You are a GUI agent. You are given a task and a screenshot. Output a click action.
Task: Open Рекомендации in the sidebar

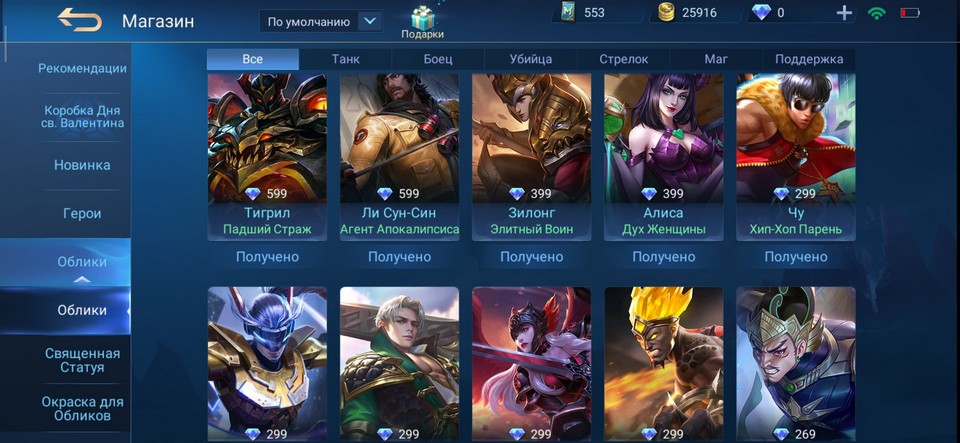82,69
